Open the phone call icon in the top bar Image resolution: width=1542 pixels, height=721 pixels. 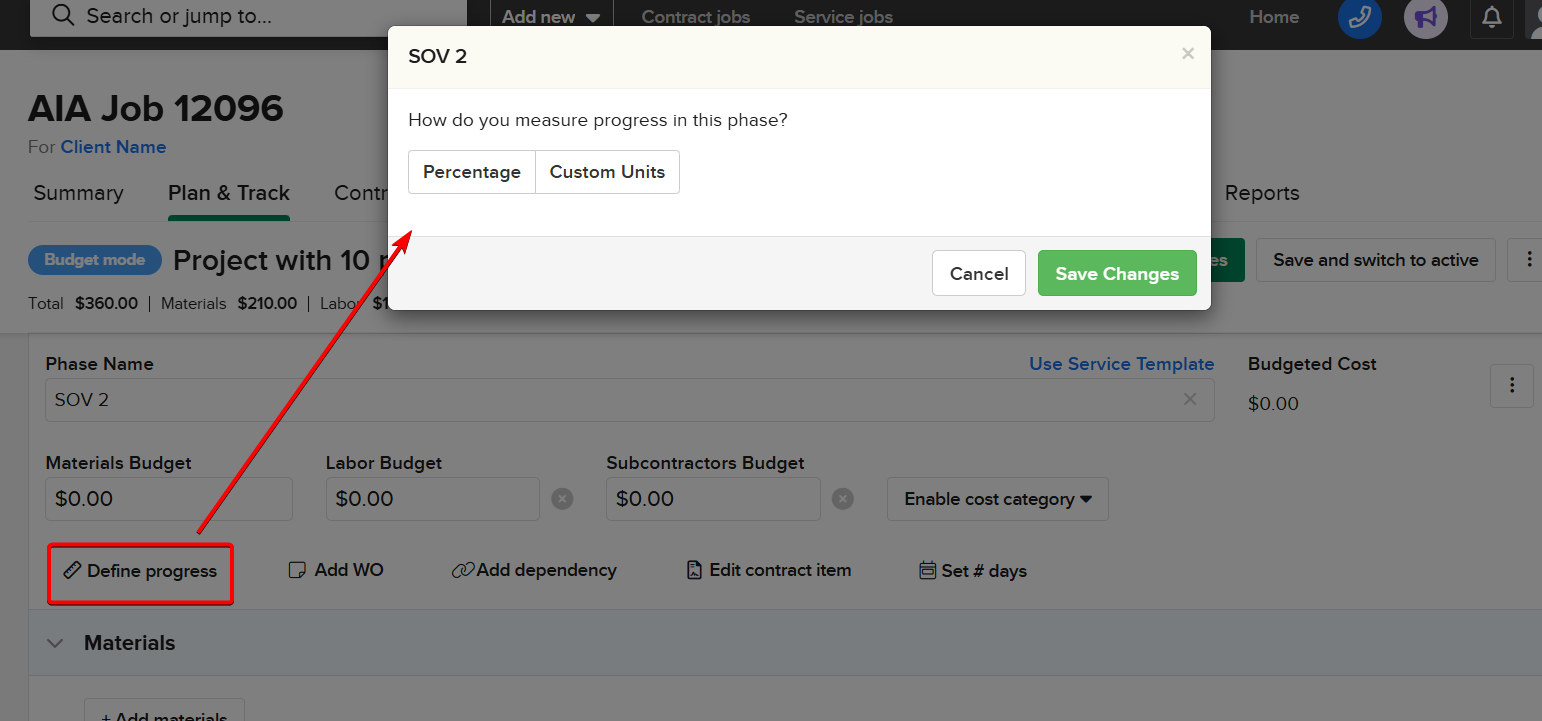pyautogui.click(x=1359, y=19)
